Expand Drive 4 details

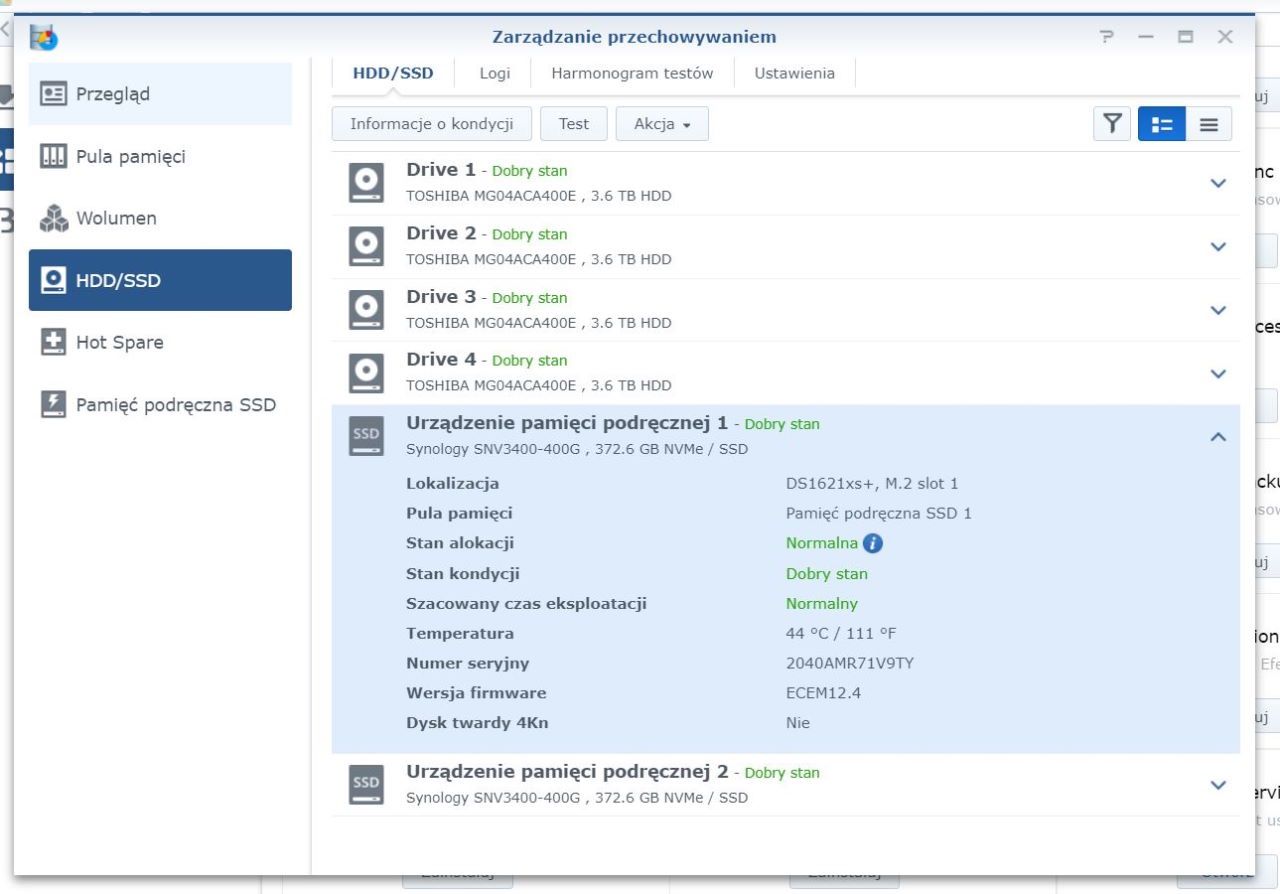pyautogui.click(x=1218, y=373)
